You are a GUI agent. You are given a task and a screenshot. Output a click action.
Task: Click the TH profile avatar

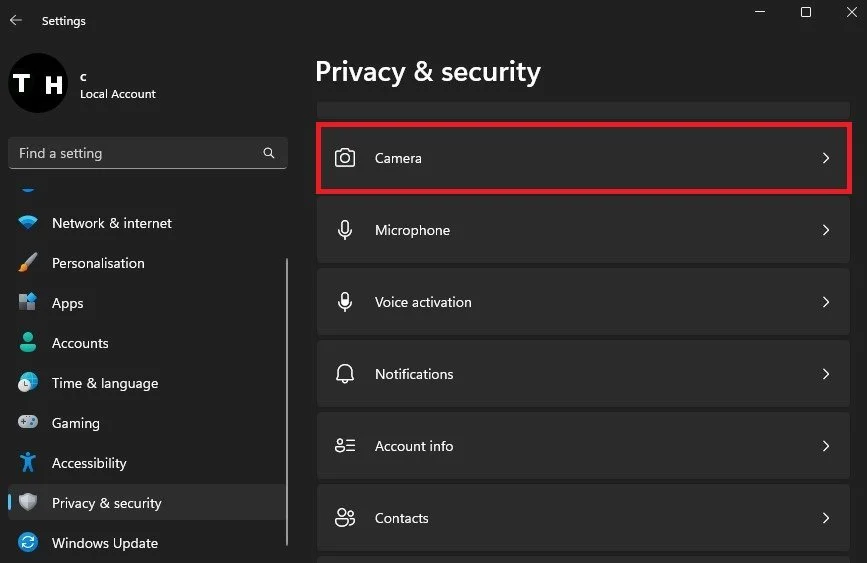pyautogui.click(x=38, y=84)
